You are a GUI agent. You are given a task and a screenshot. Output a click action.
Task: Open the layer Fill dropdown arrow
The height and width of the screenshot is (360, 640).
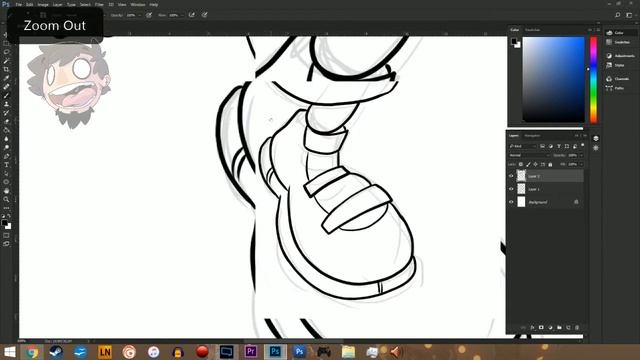click(581, 164)
